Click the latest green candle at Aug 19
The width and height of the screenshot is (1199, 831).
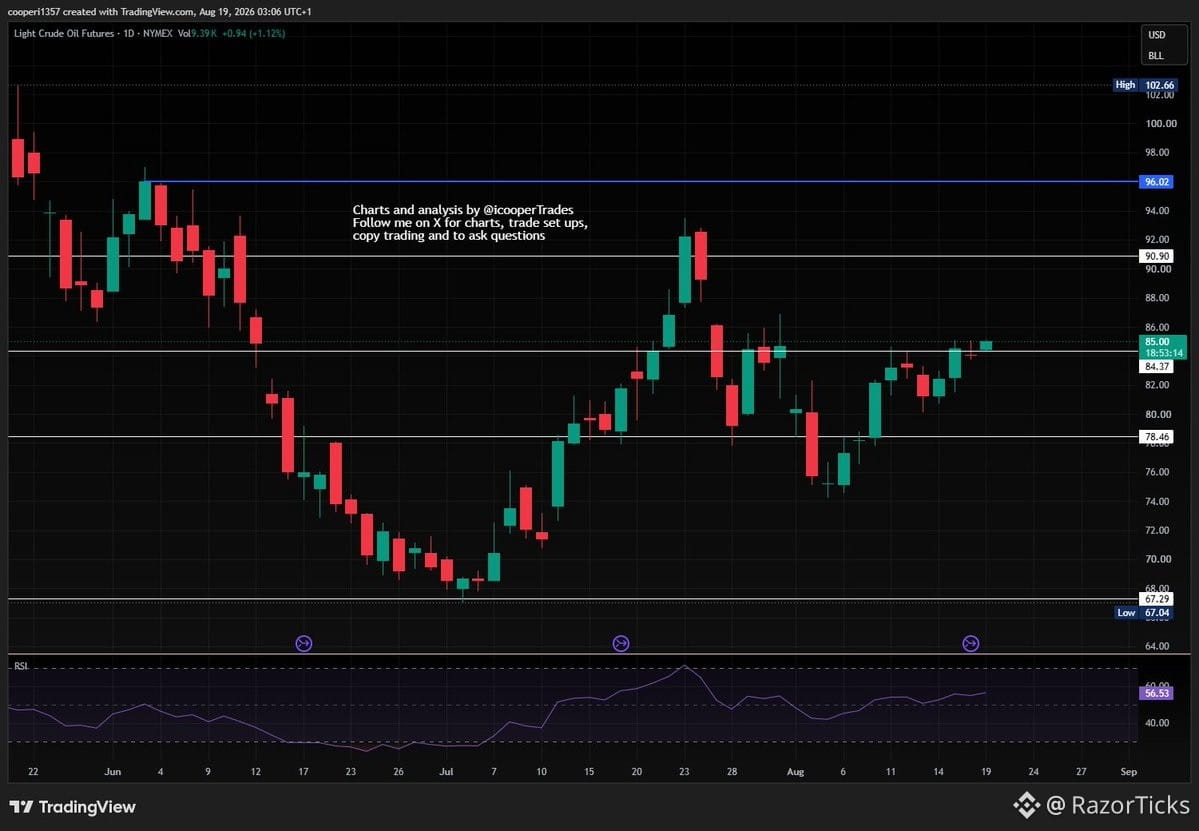[x=986, y=346]
